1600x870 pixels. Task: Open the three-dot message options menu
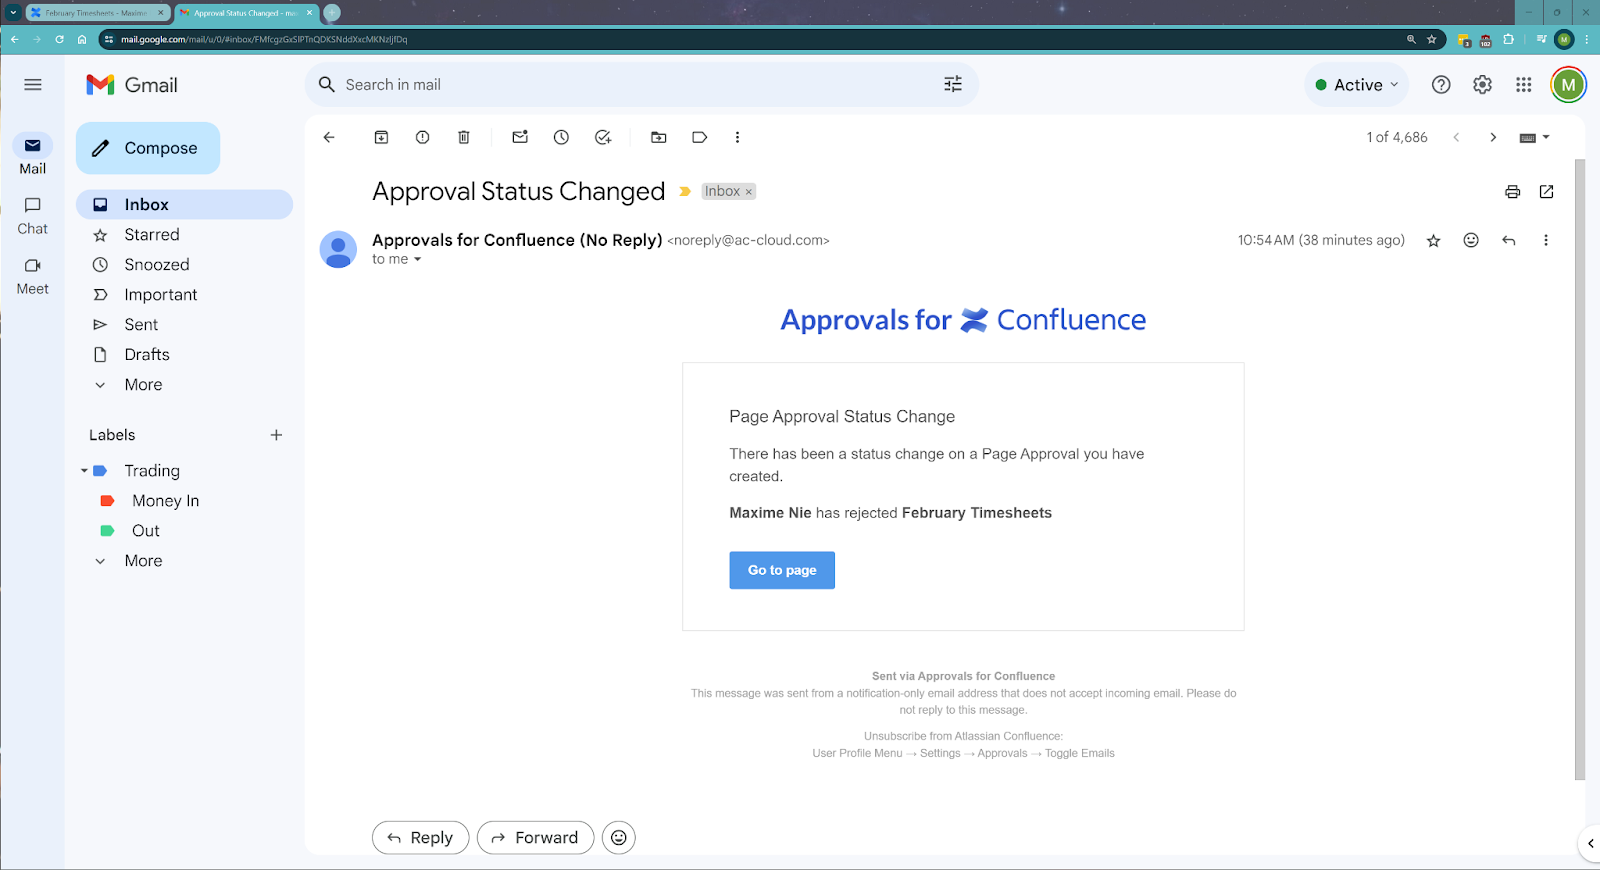tap(1545, 240)
